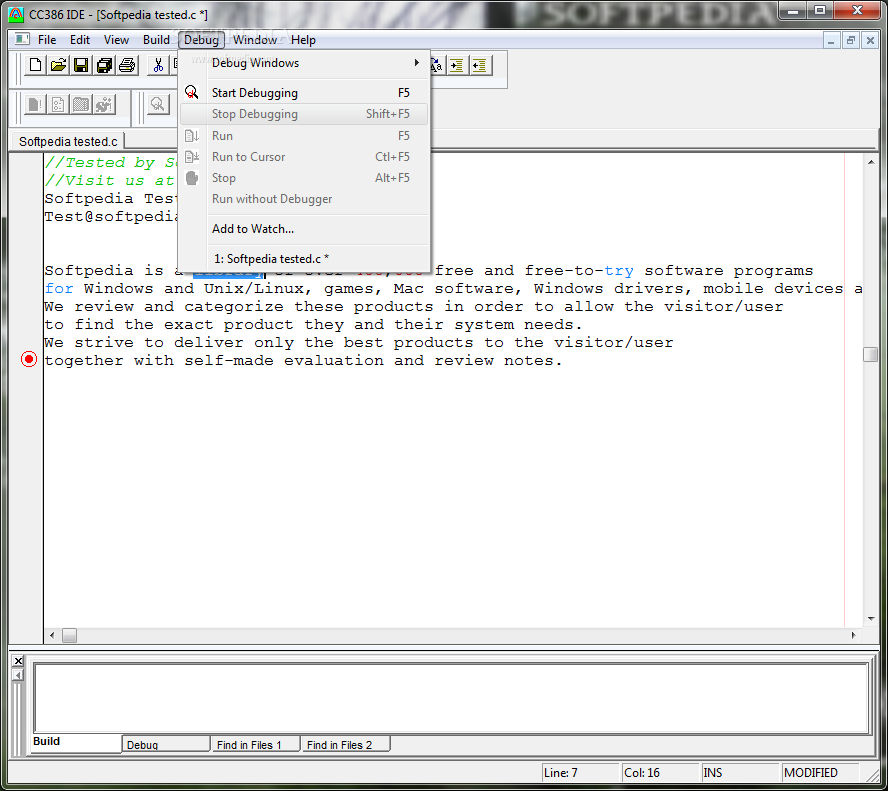Click the vertical scrollbar up arrow
The width and height of the screenshot is (888, 791).
870,163
